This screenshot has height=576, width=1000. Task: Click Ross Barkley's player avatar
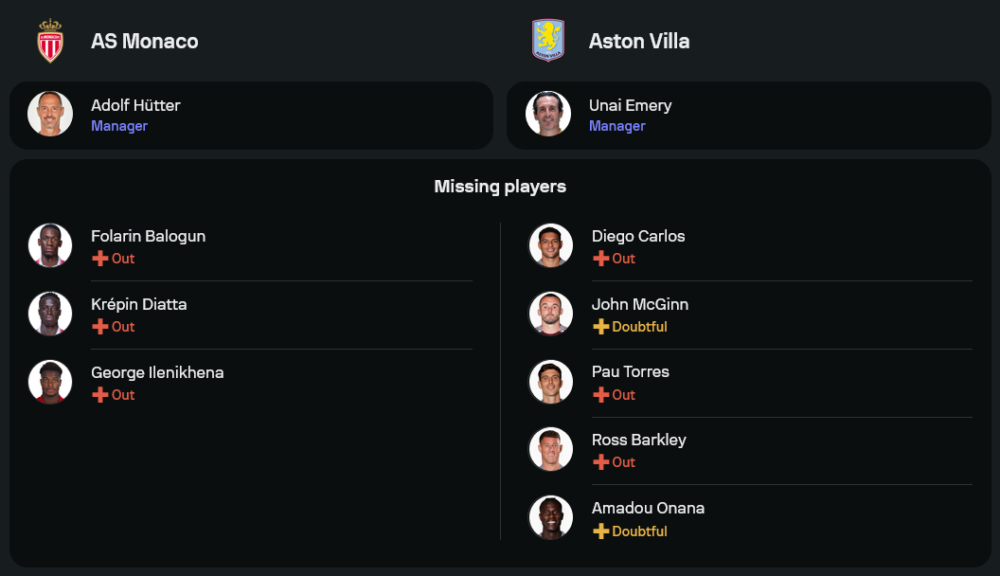[x=551, y=449]
